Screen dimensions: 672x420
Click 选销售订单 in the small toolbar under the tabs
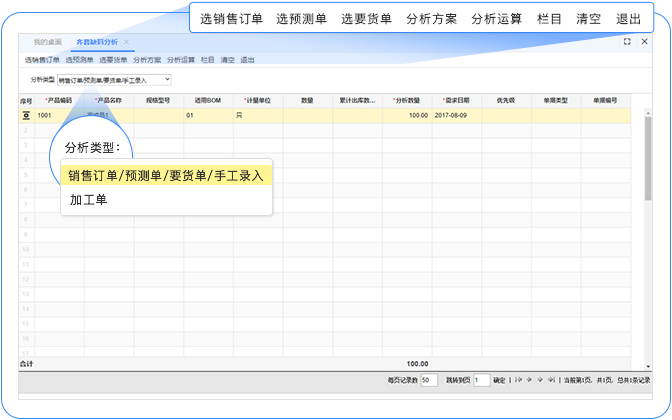pos(42,60)
